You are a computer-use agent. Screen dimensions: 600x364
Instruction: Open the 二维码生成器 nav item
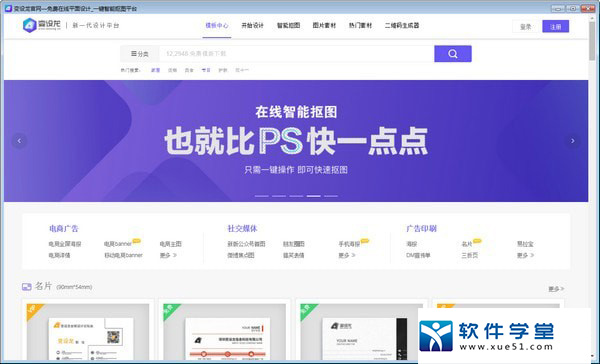pyautogui.click(x=402, y=25)
